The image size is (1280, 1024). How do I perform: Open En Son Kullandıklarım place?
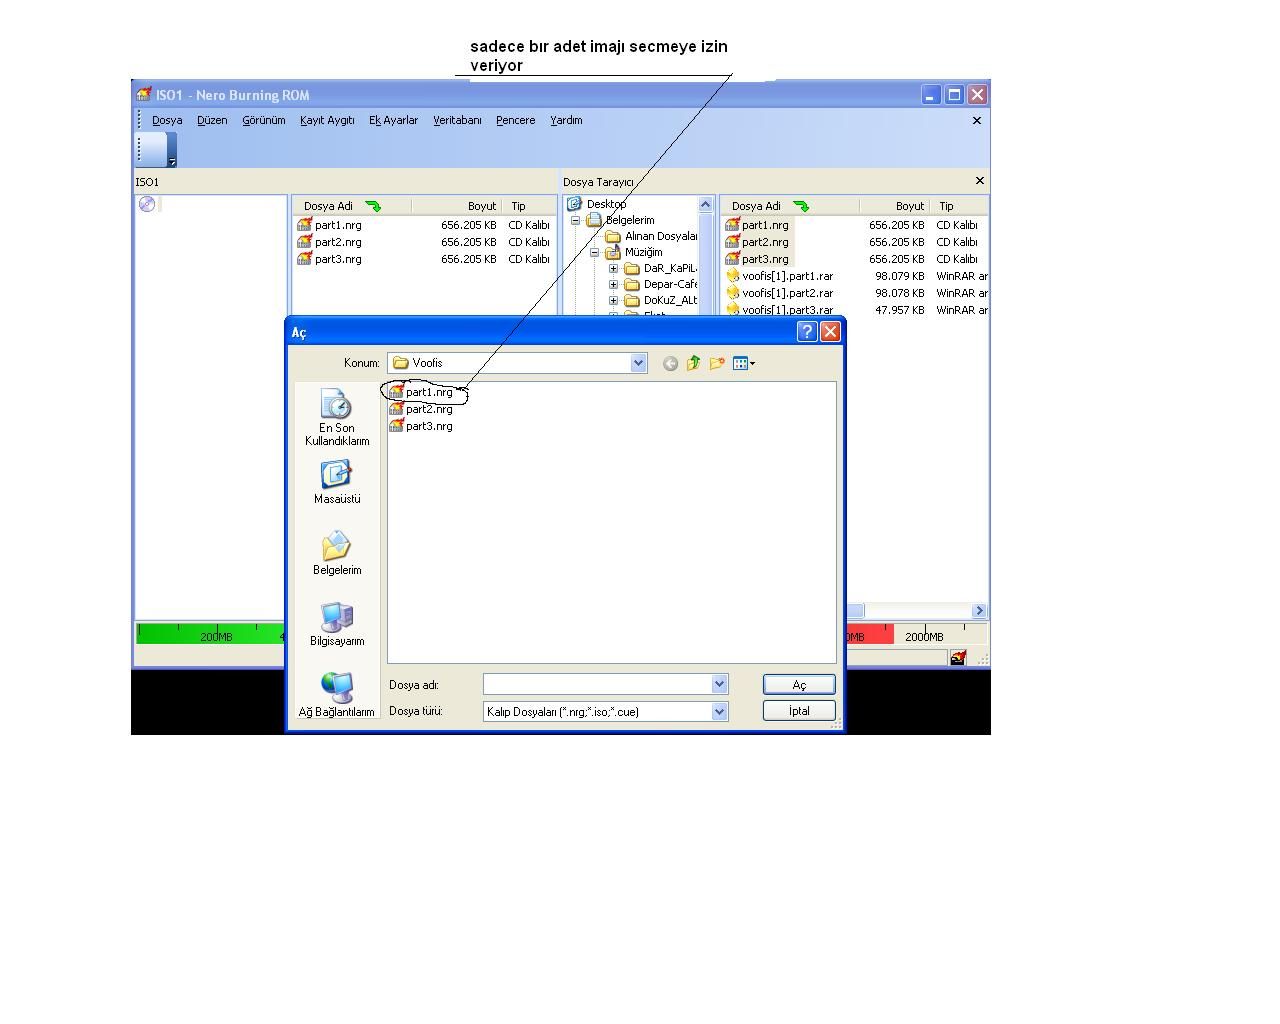(x=337, y=417)
